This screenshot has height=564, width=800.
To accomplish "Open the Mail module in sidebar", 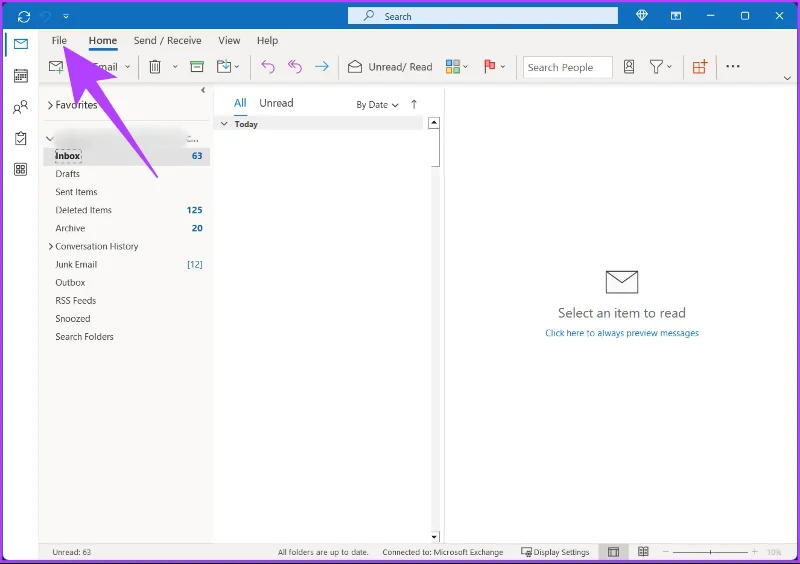I will tap(21, 44).
